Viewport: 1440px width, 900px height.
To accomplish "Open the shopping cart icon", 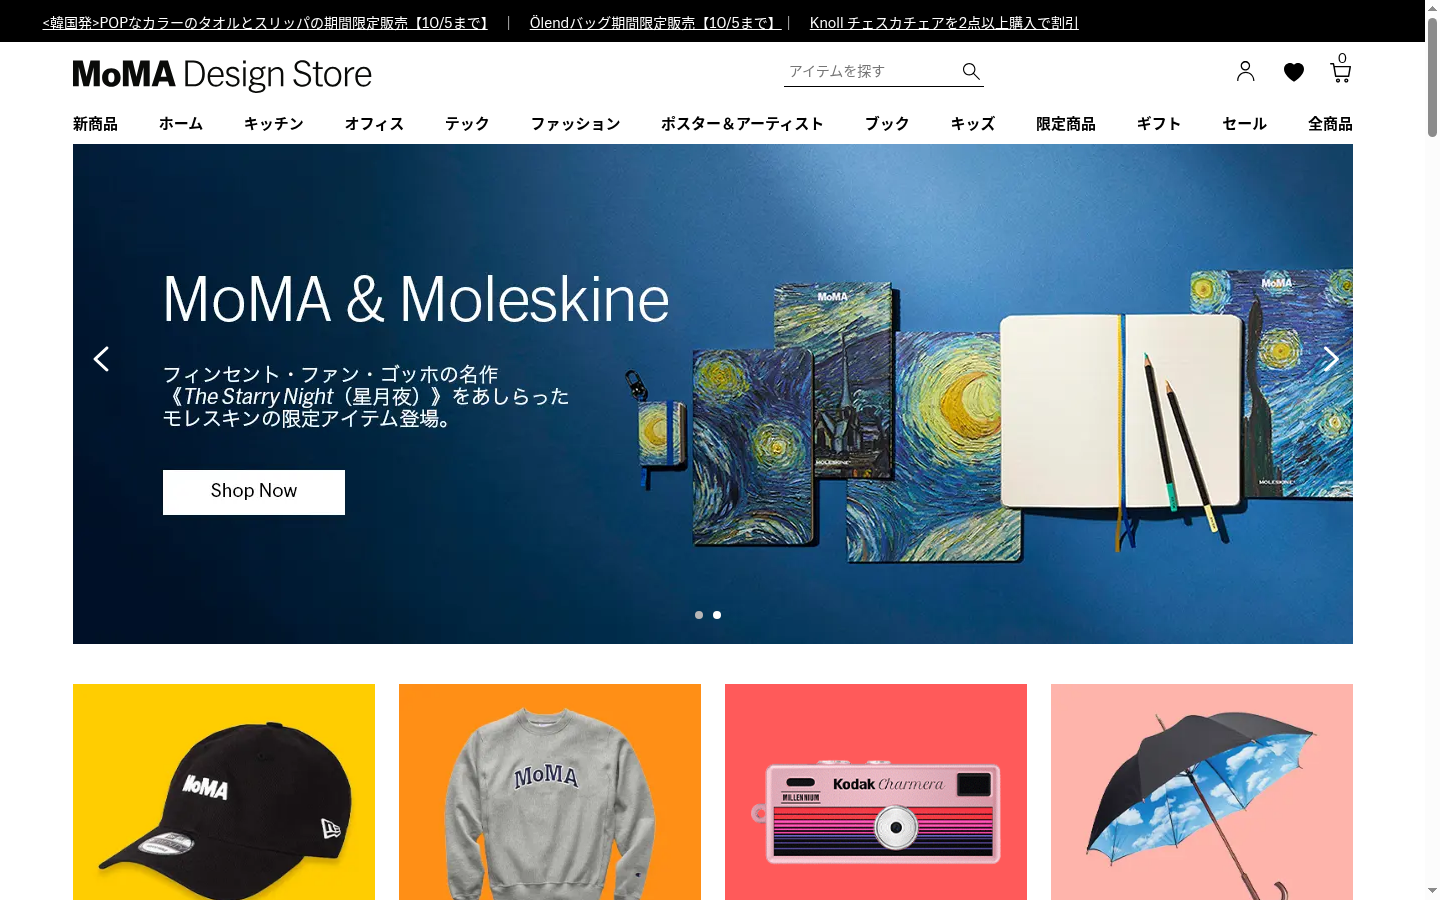I will (1340, 68).
